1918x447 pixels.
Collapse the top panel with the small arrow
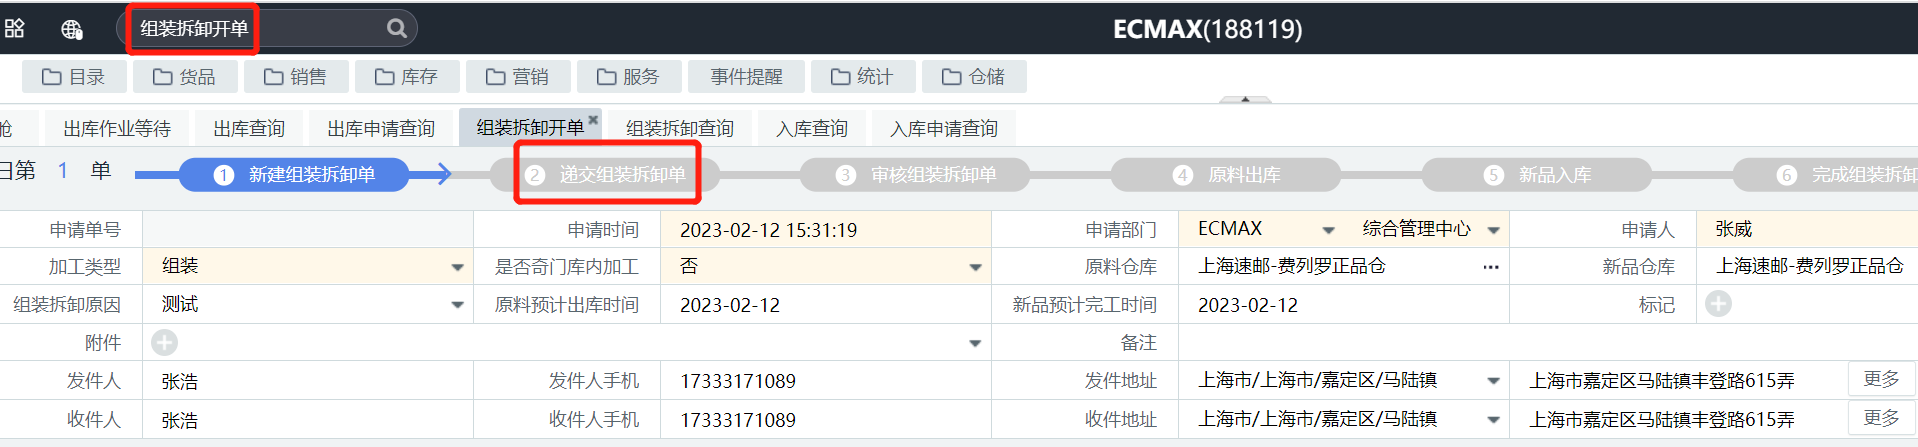click(1245, 99)
